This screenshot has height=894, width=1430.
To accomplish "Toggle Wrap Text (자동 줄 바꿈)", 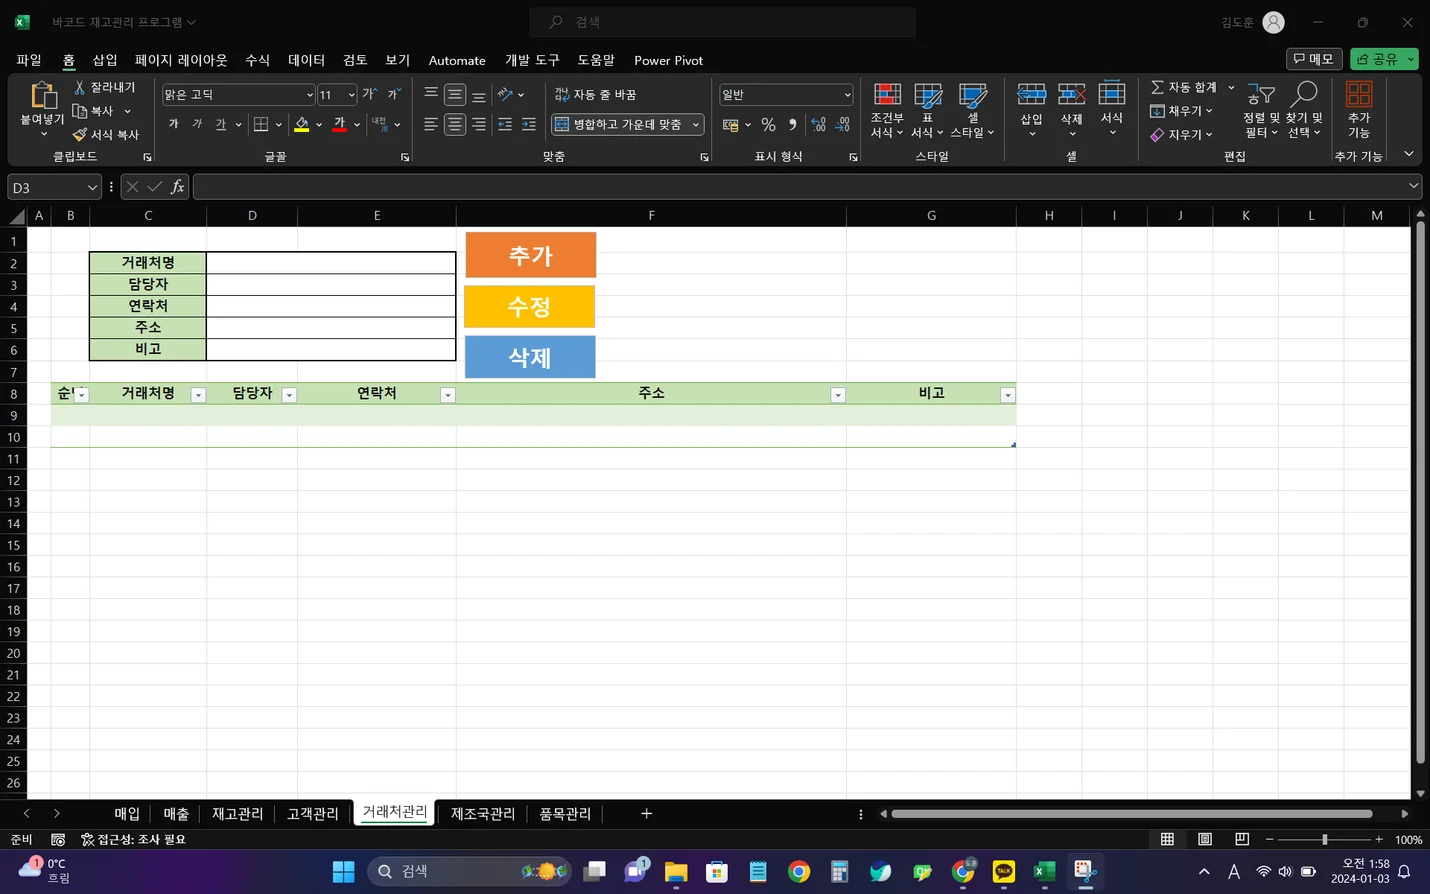I will pos(596,94).
